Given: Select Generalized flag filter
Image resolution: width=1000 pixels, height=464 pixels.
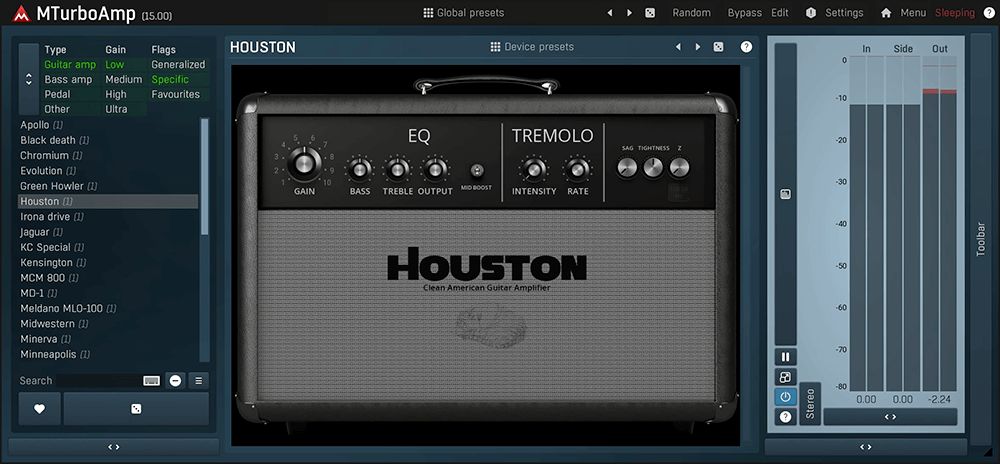Looking at the screenshot, I should point(179,64).
